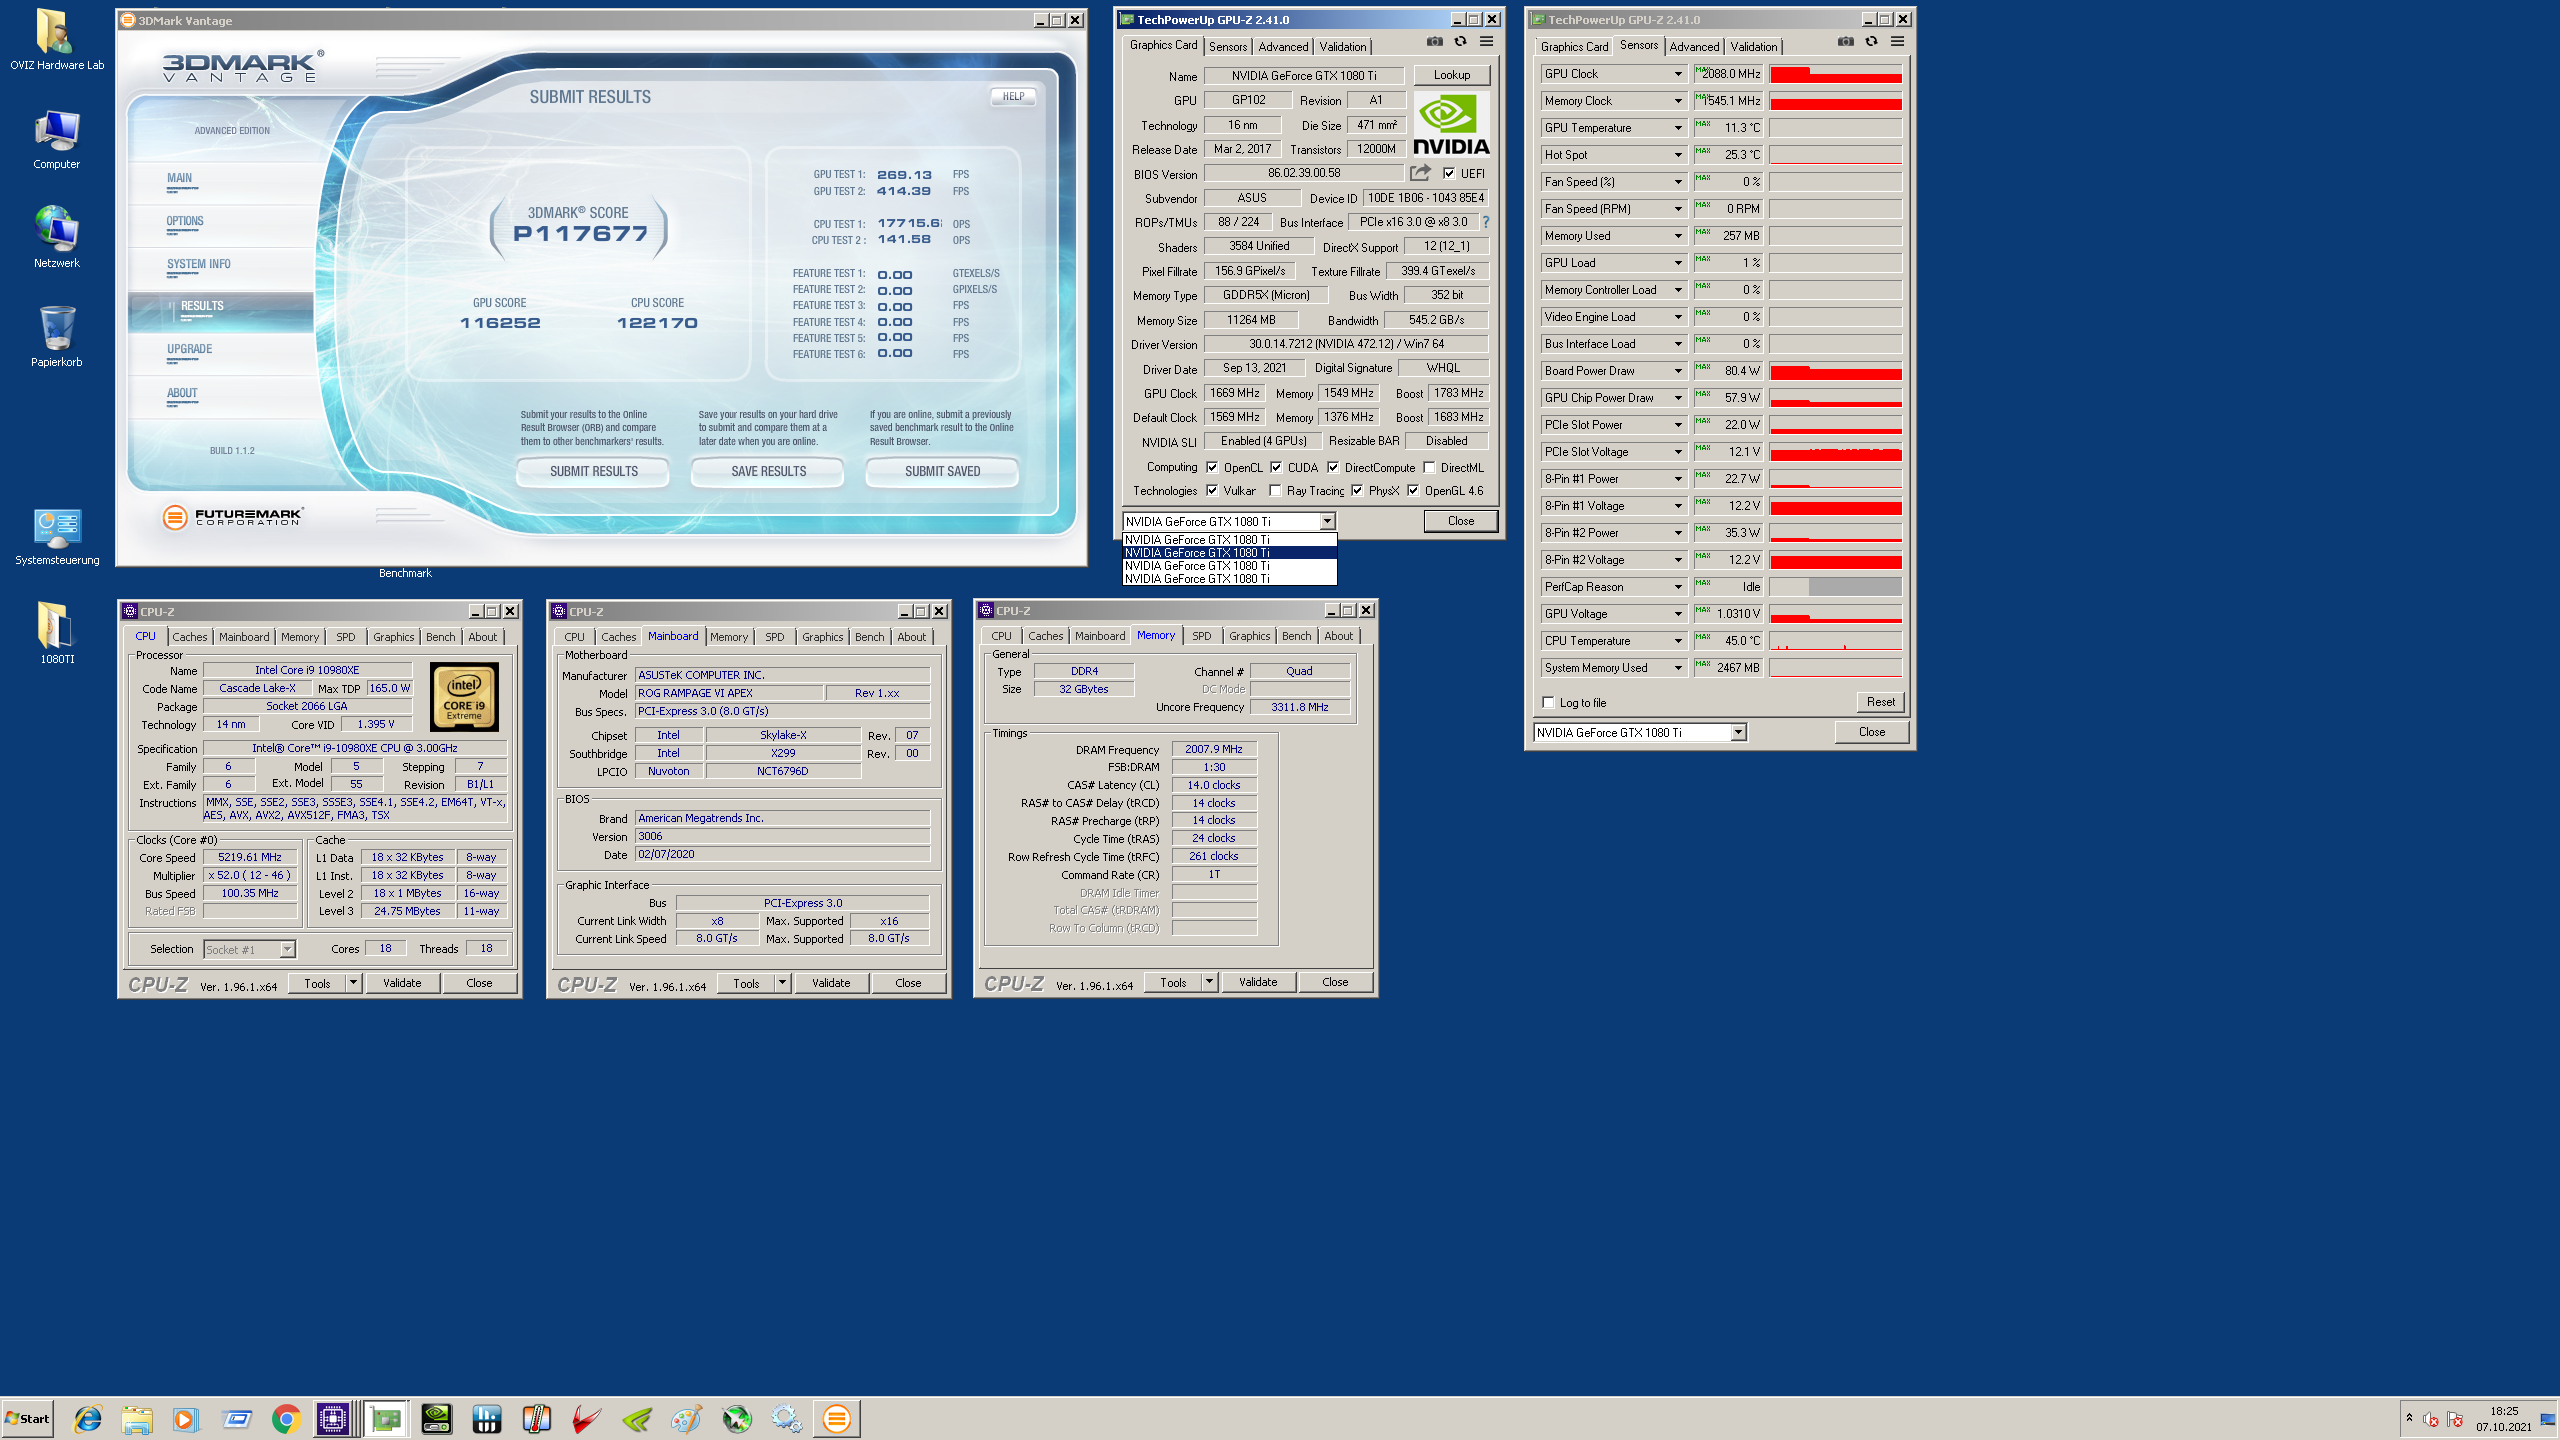The height and width of the screenshot is (1440, 2560).
Task: Toggle CUDA checkbox in GPU-Z
Action: [1276, 467]
